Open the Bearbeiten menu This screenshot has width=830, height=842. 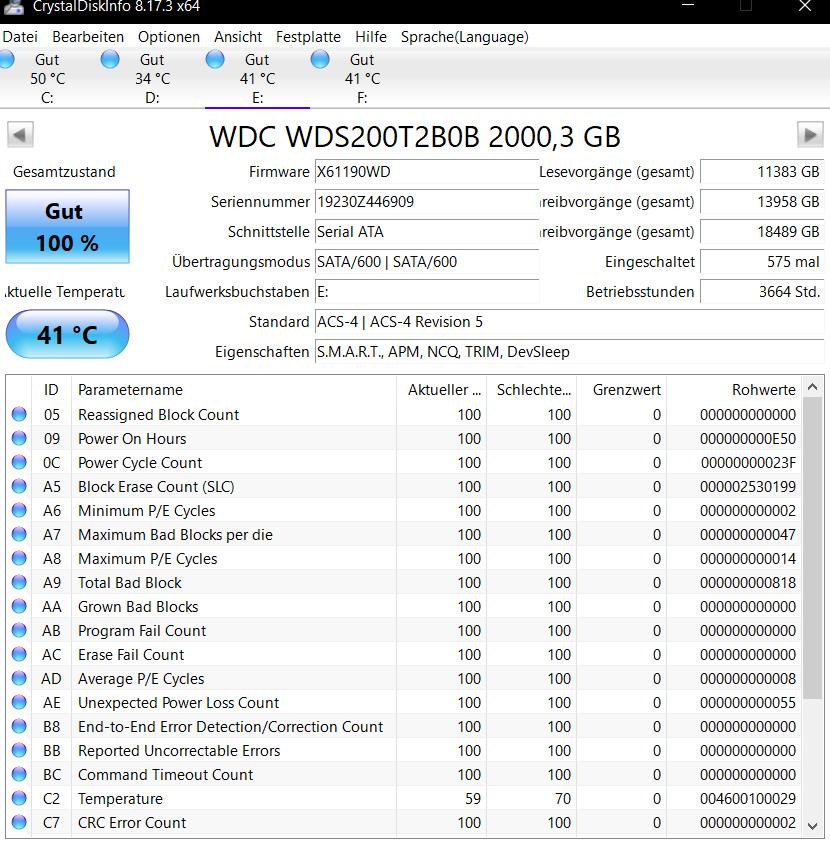(88, 37)
